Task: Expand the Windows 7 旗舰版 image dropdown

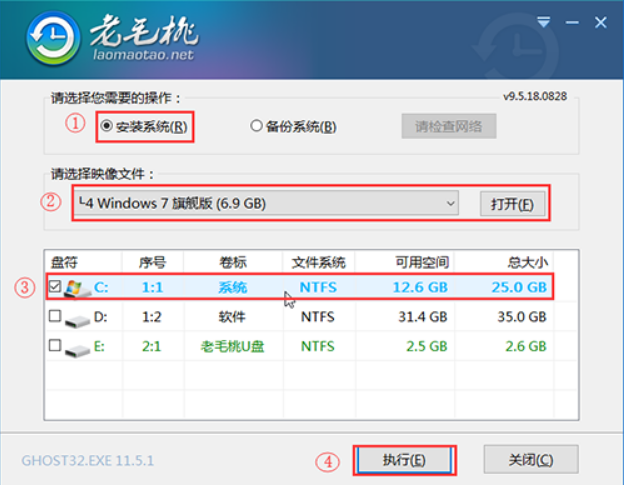Action: coord(451,204)
